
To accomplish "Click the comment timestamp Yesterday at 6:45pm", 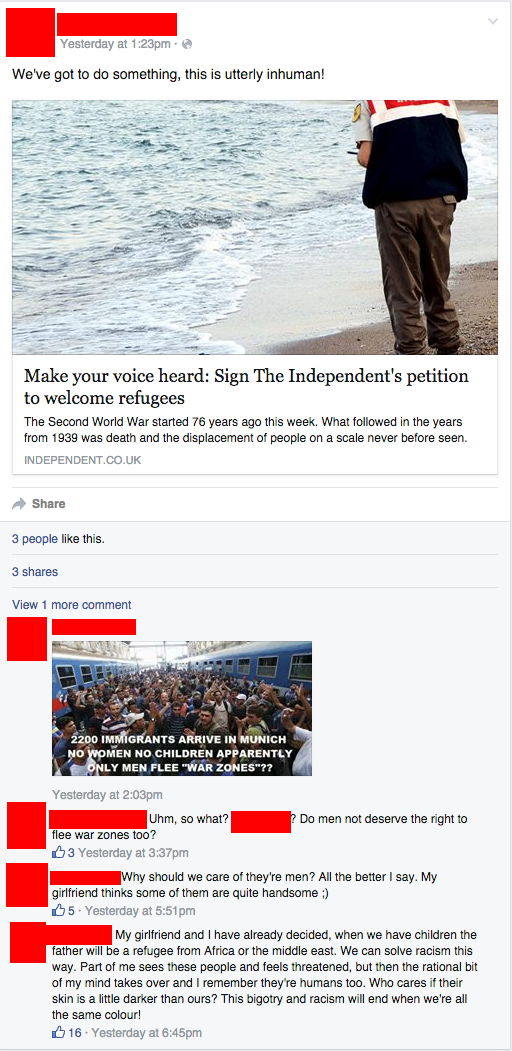I will click(146, 1032).
